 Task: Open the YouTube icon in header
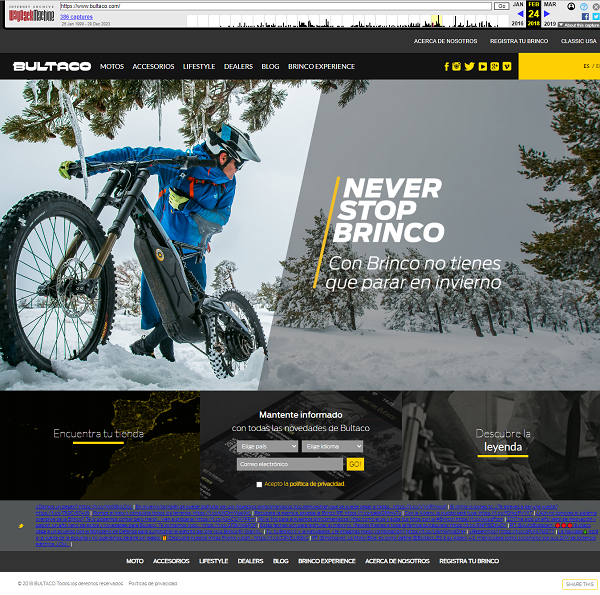pos(482,67)
